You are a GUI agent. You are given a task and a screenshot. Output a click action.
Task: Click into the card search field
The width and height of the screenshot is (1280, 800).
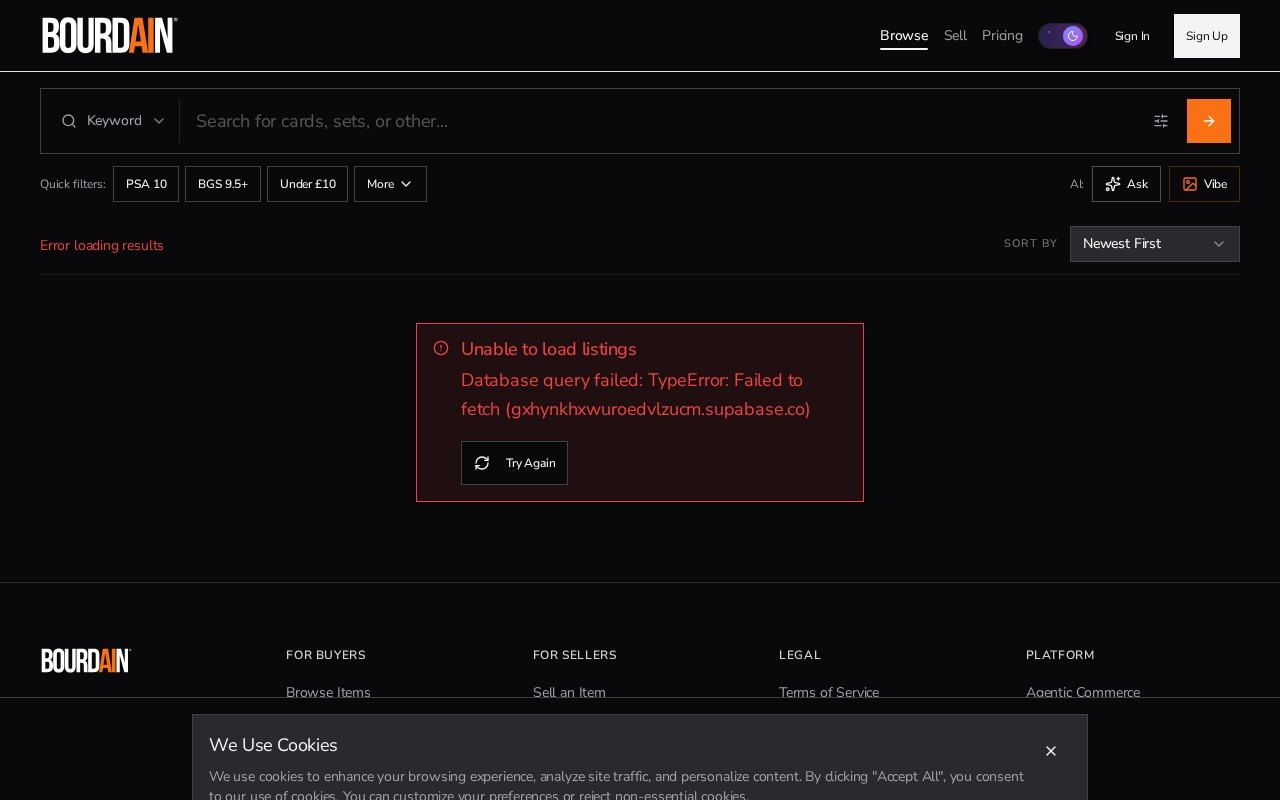(x=660, y=121)
